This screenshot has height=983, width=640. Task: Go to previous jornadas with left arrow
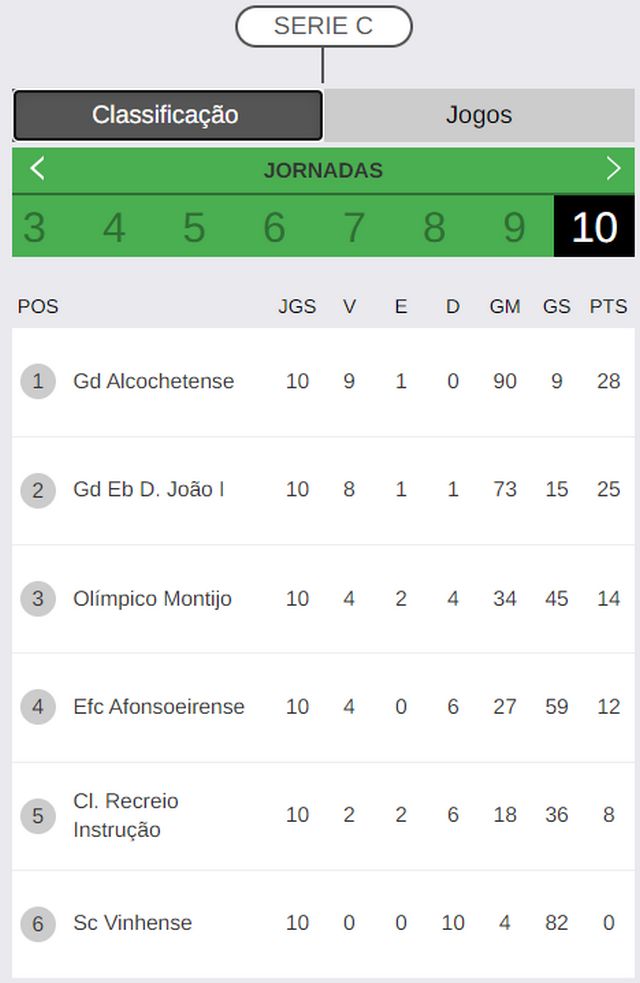tap(37, 169)
